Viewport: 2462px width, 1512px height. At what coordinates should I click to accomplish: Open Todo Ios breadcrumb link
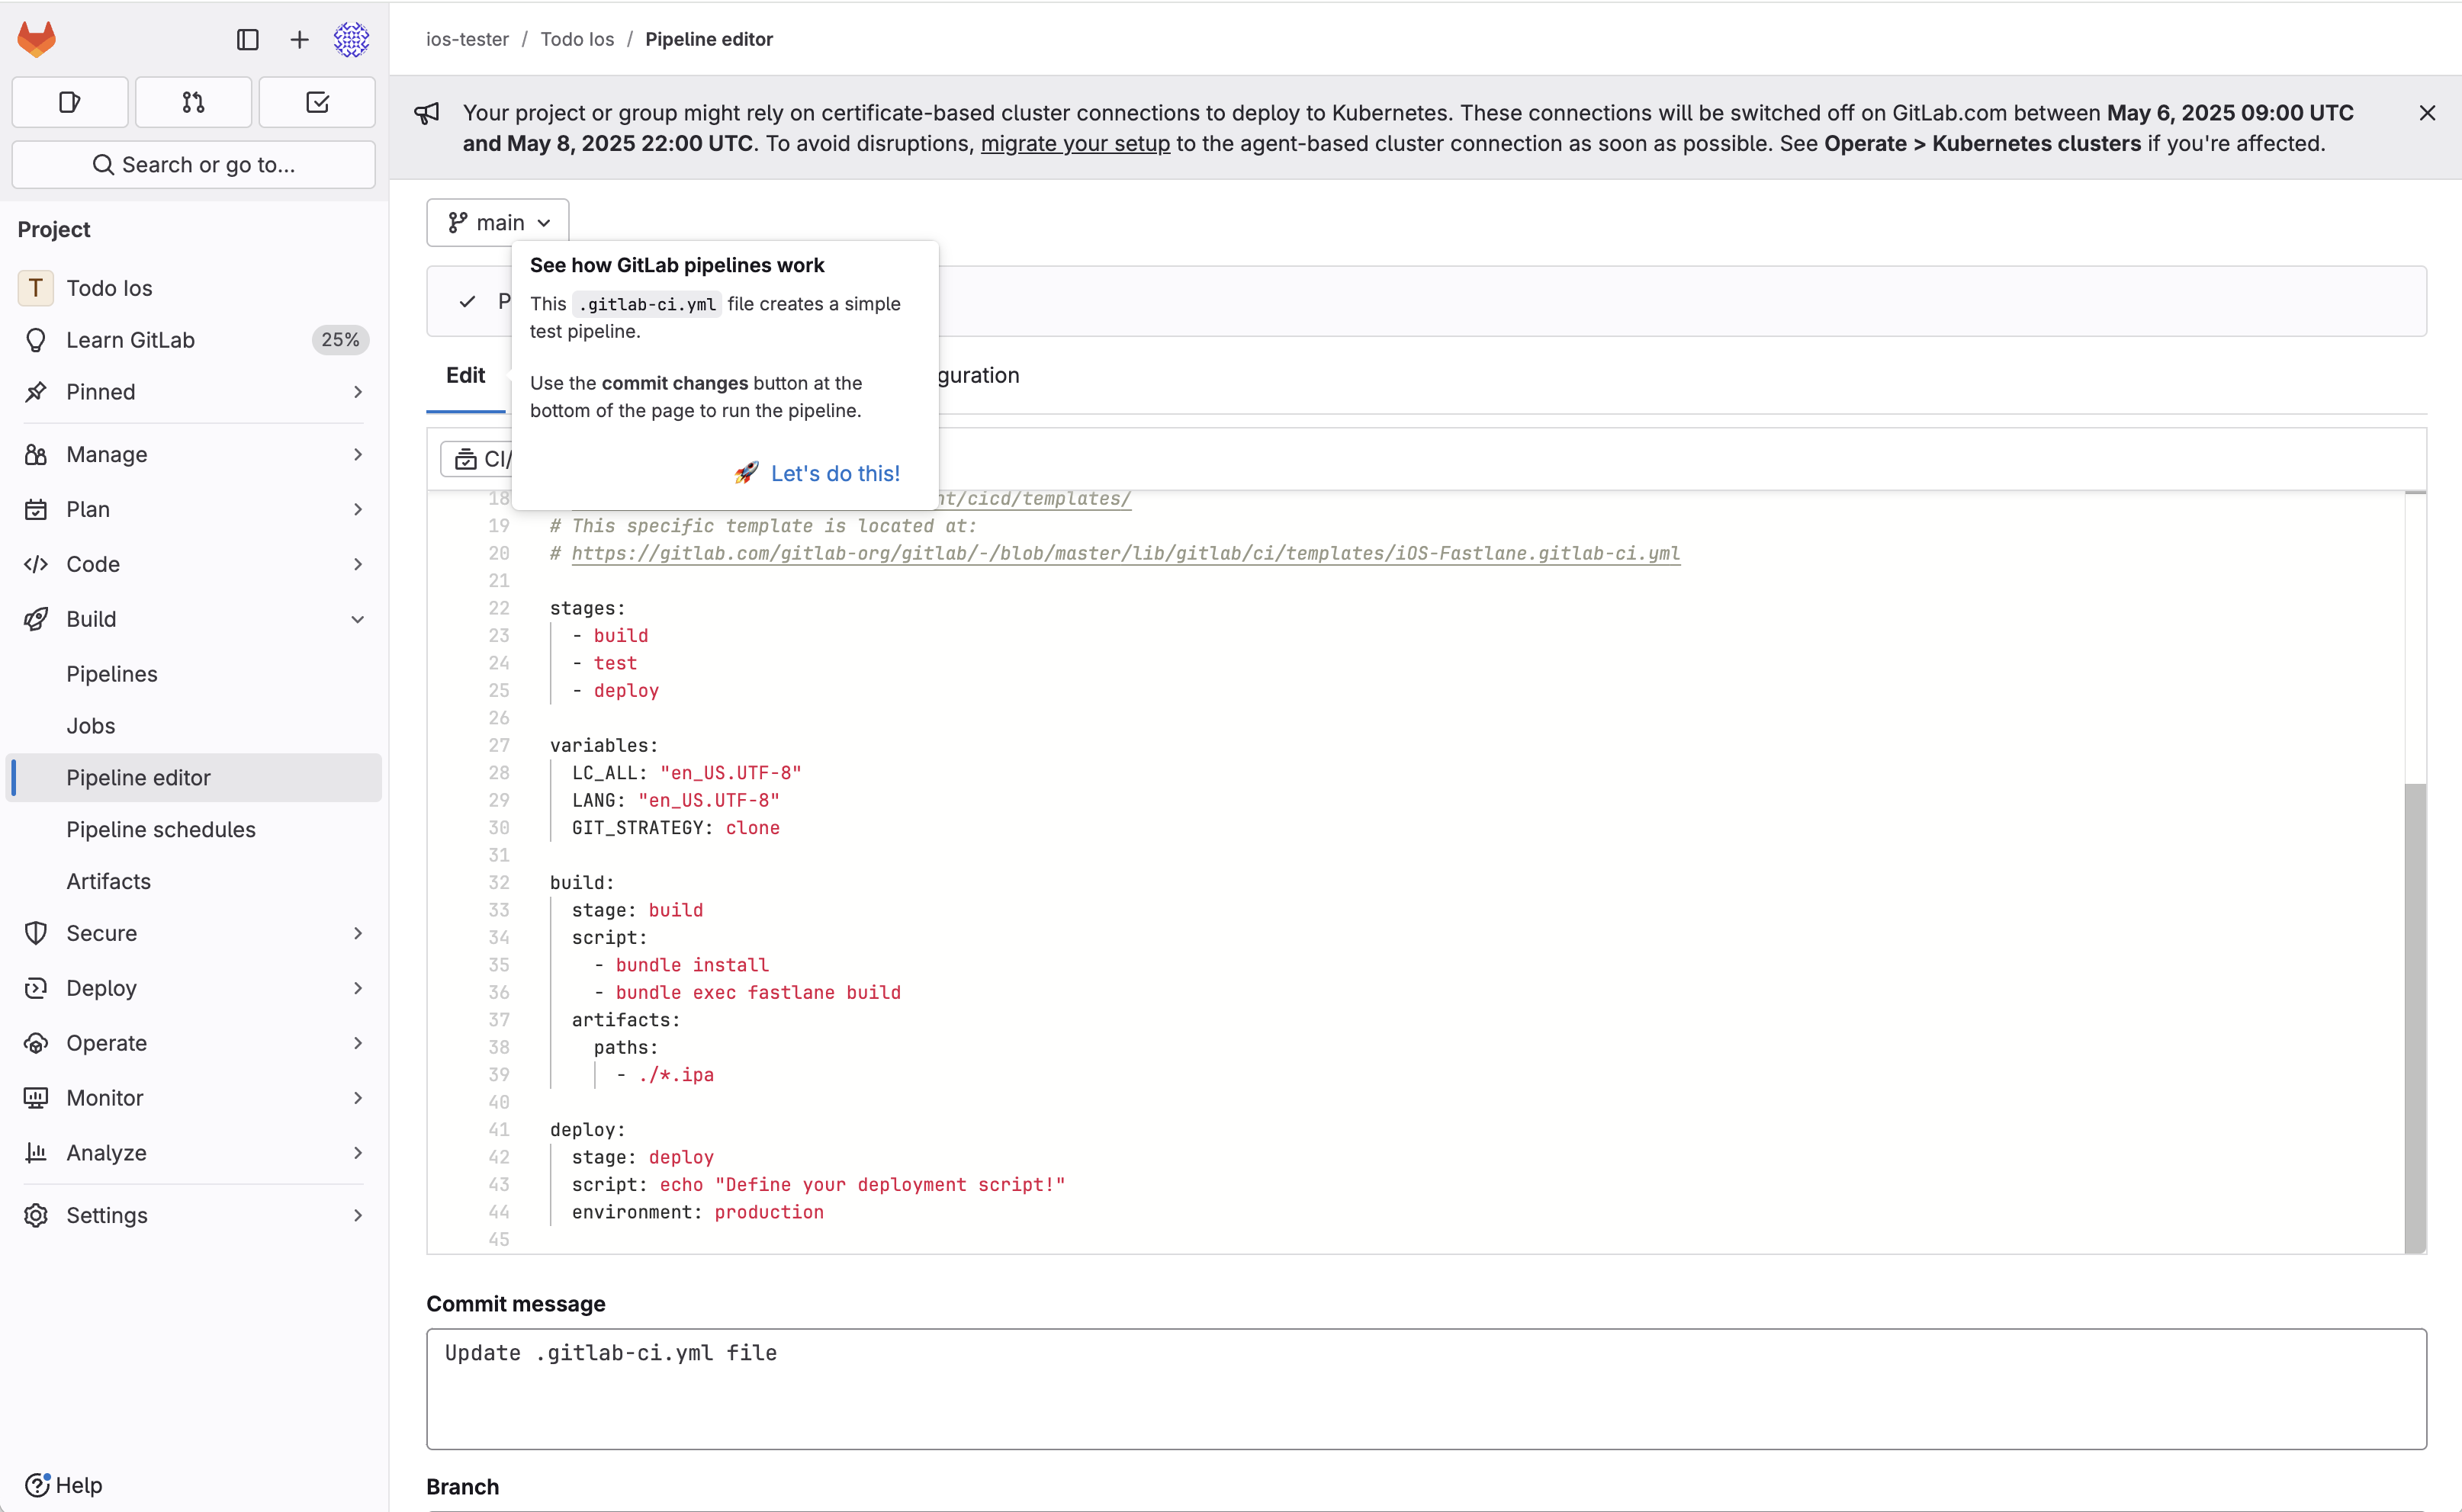pyautogui.click(x=577, y=39)
